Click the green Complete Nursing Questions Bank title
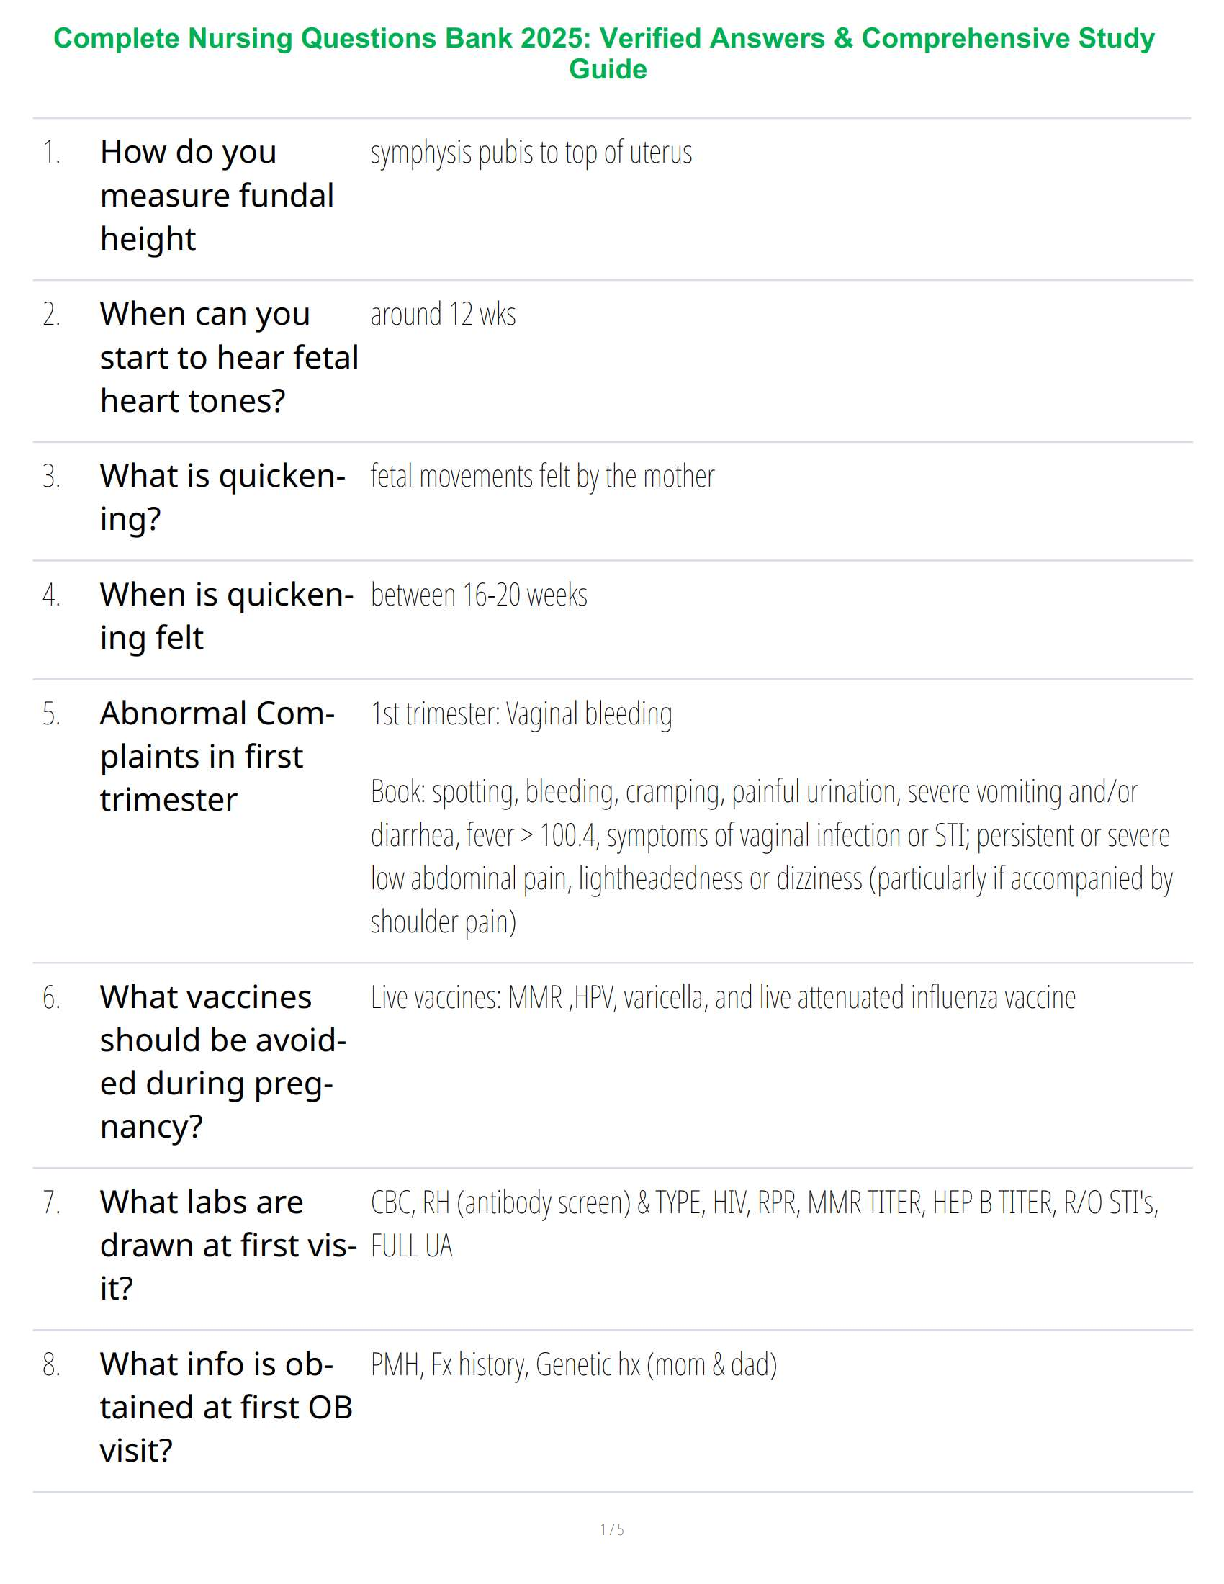Image resolution: width=1224 pixels, height=1584 pixels. (x=604, y=53)
